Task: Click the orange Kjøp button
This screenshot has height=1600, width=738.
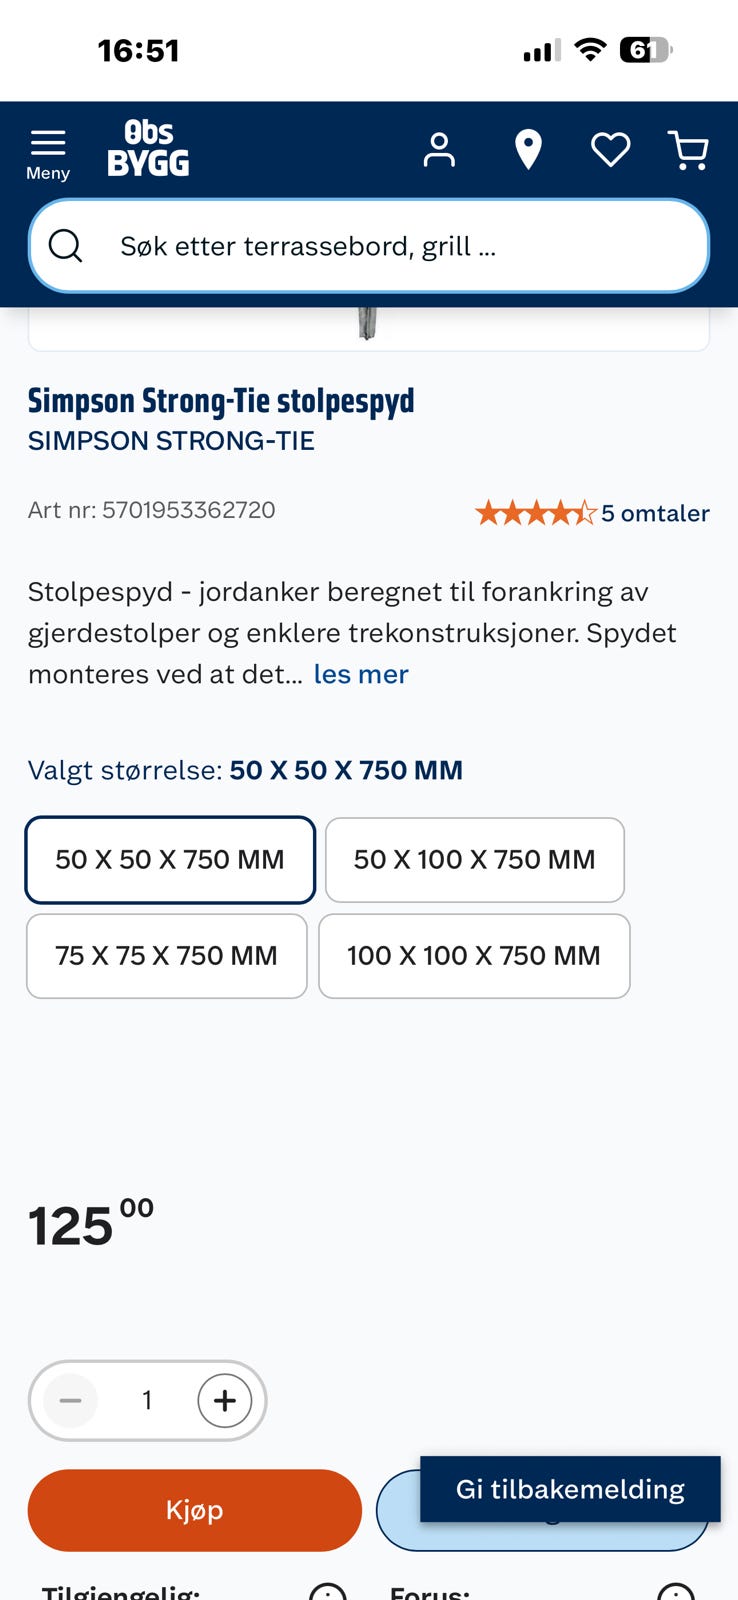Action: (195, 1510)
